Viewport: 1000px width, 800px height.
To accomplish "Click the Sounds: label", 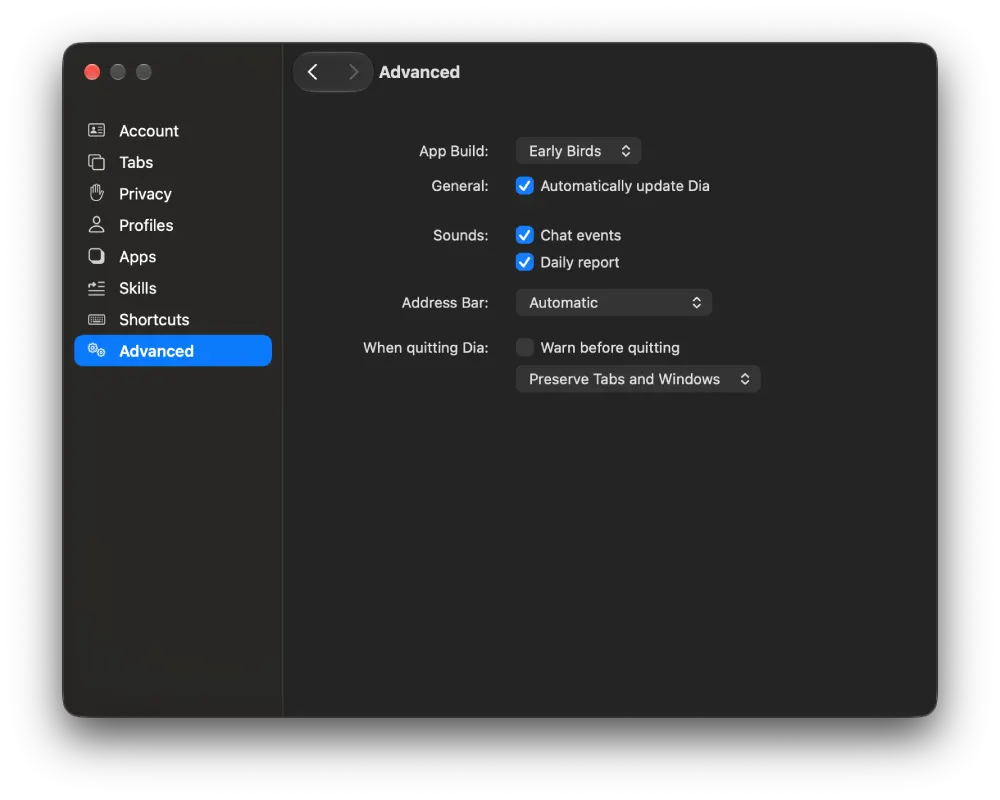I will click(460, 235).
